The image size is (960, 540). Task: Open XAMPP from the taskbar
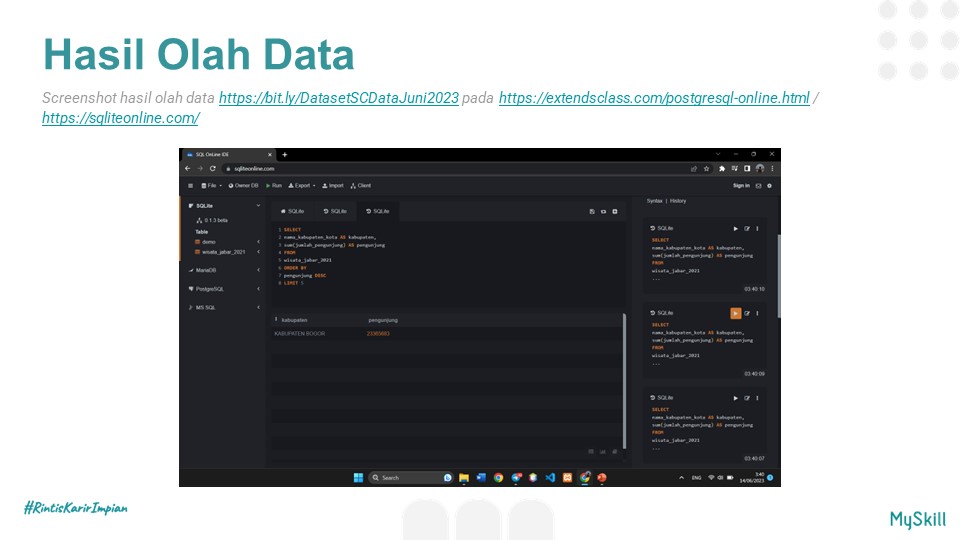click(568, 478)
